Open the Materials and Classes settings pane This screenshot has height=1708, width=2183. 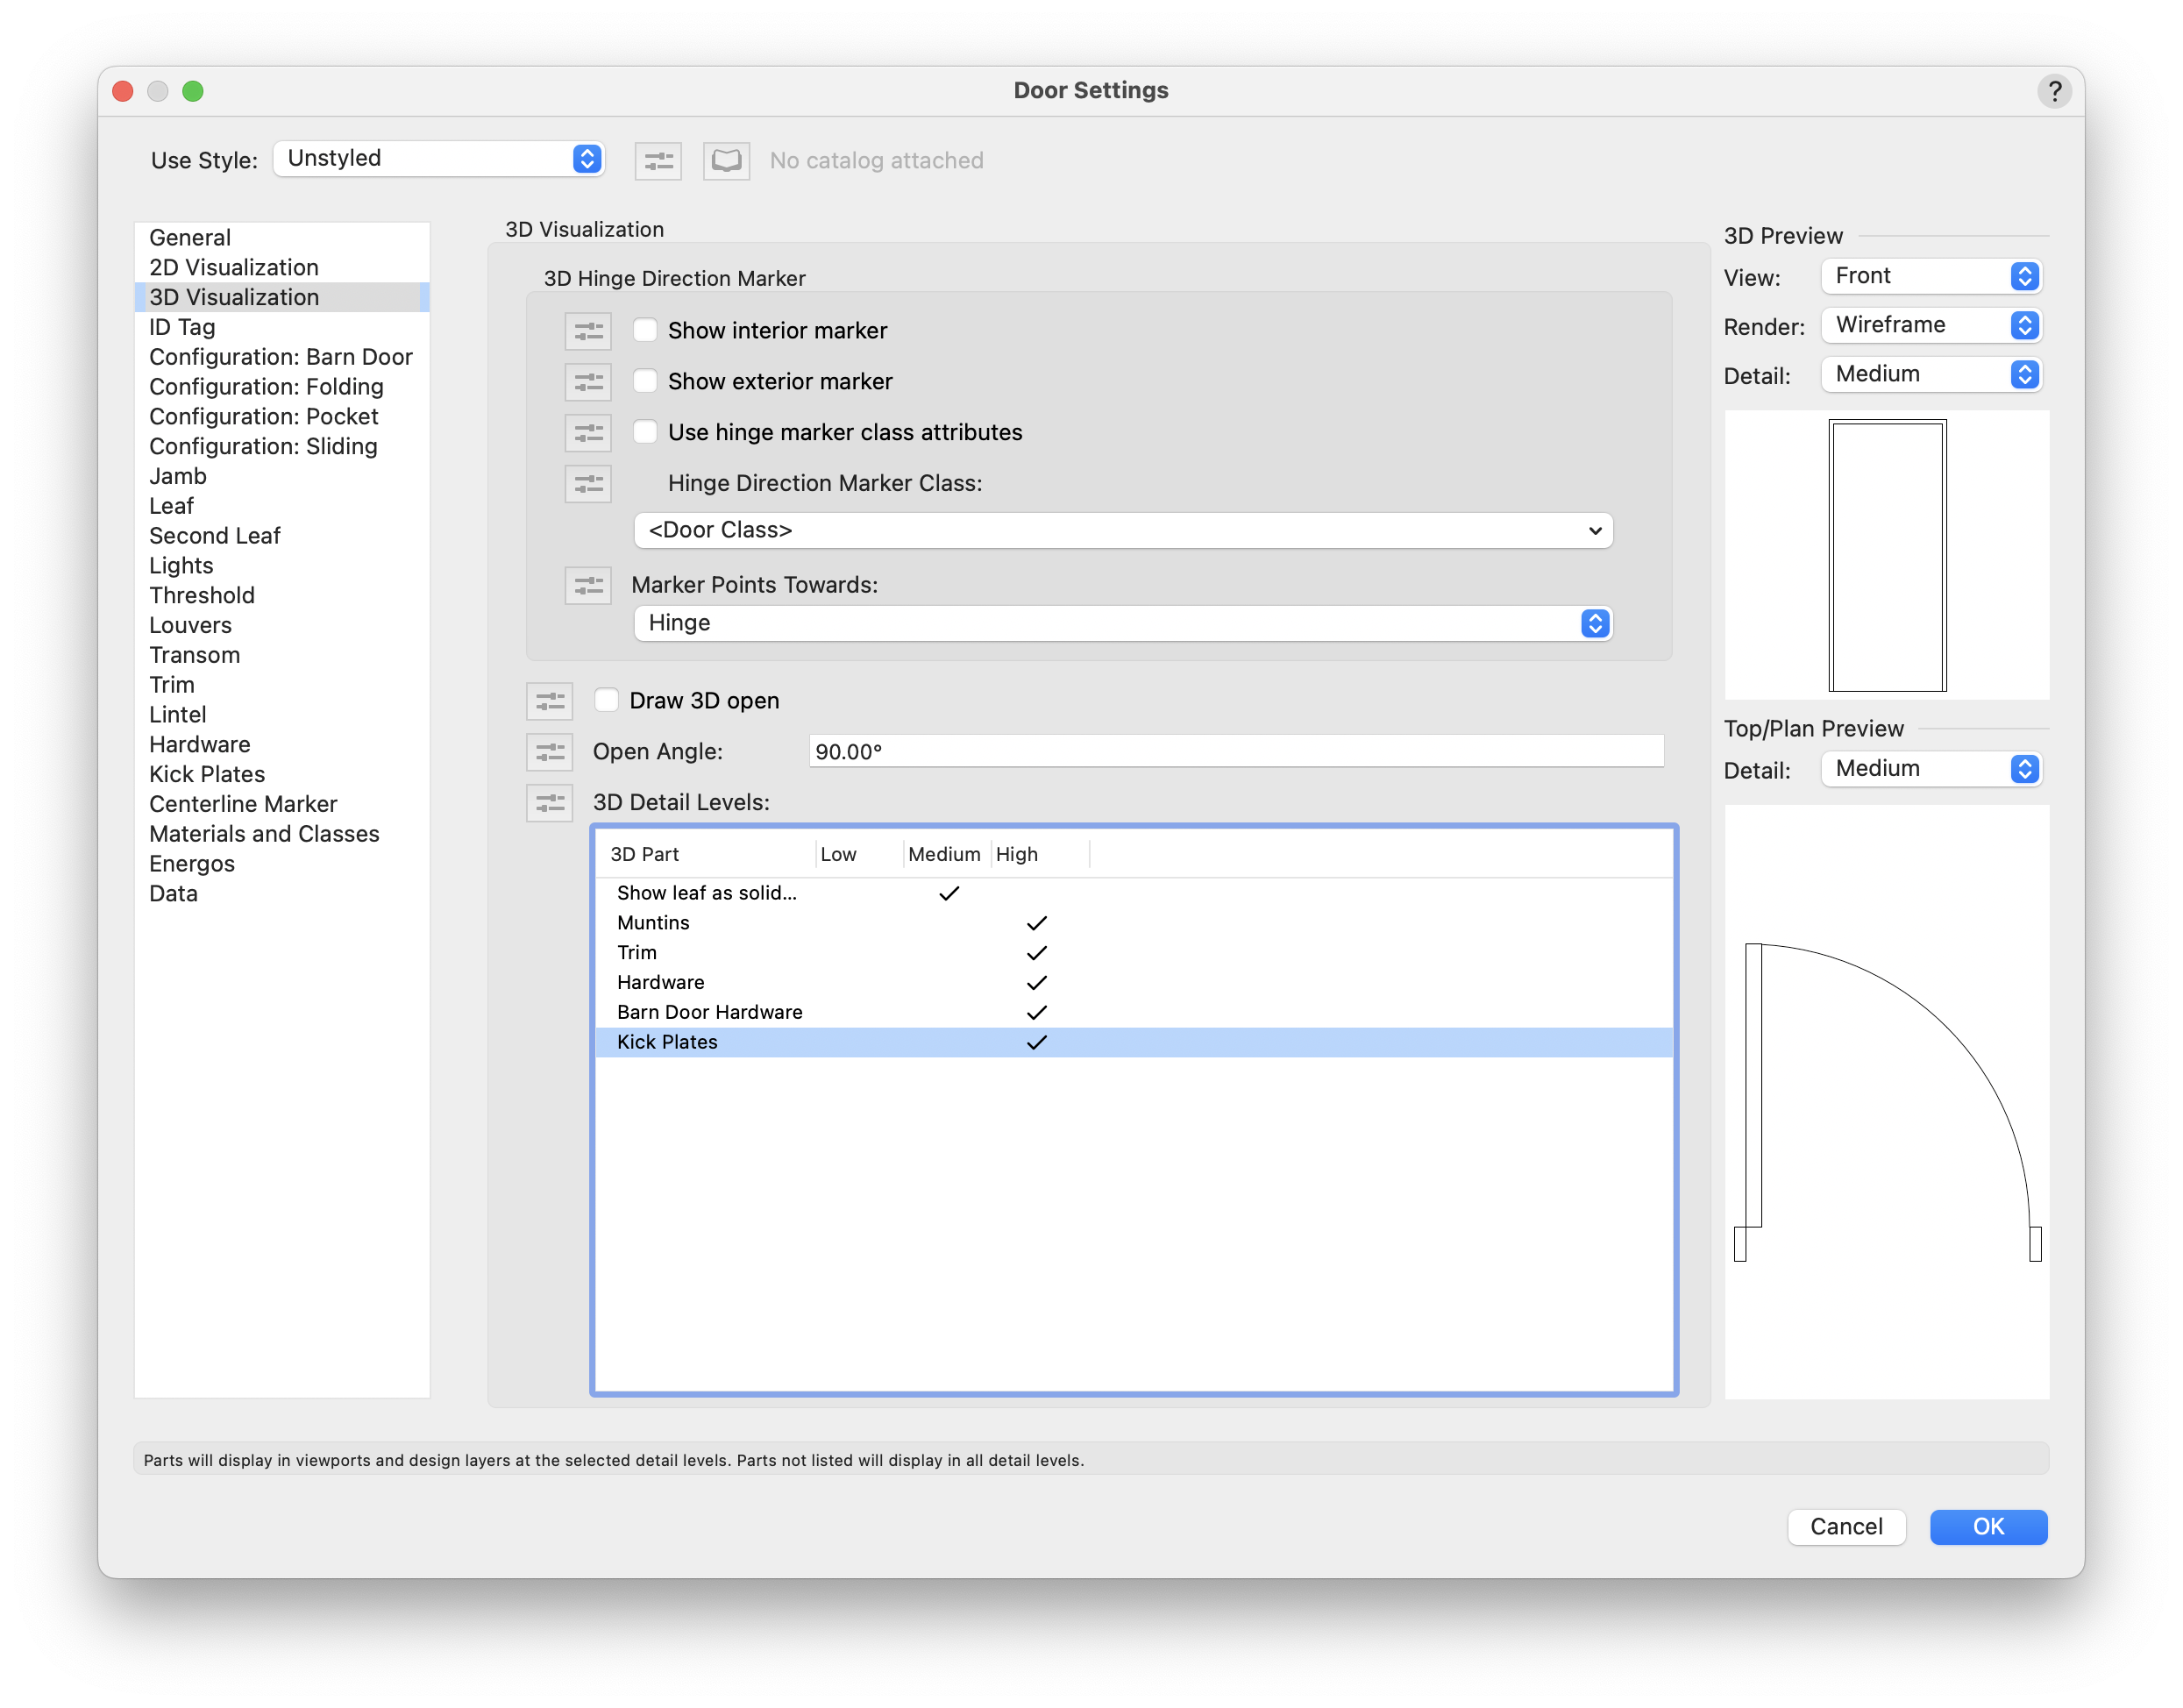coord(264,834)
